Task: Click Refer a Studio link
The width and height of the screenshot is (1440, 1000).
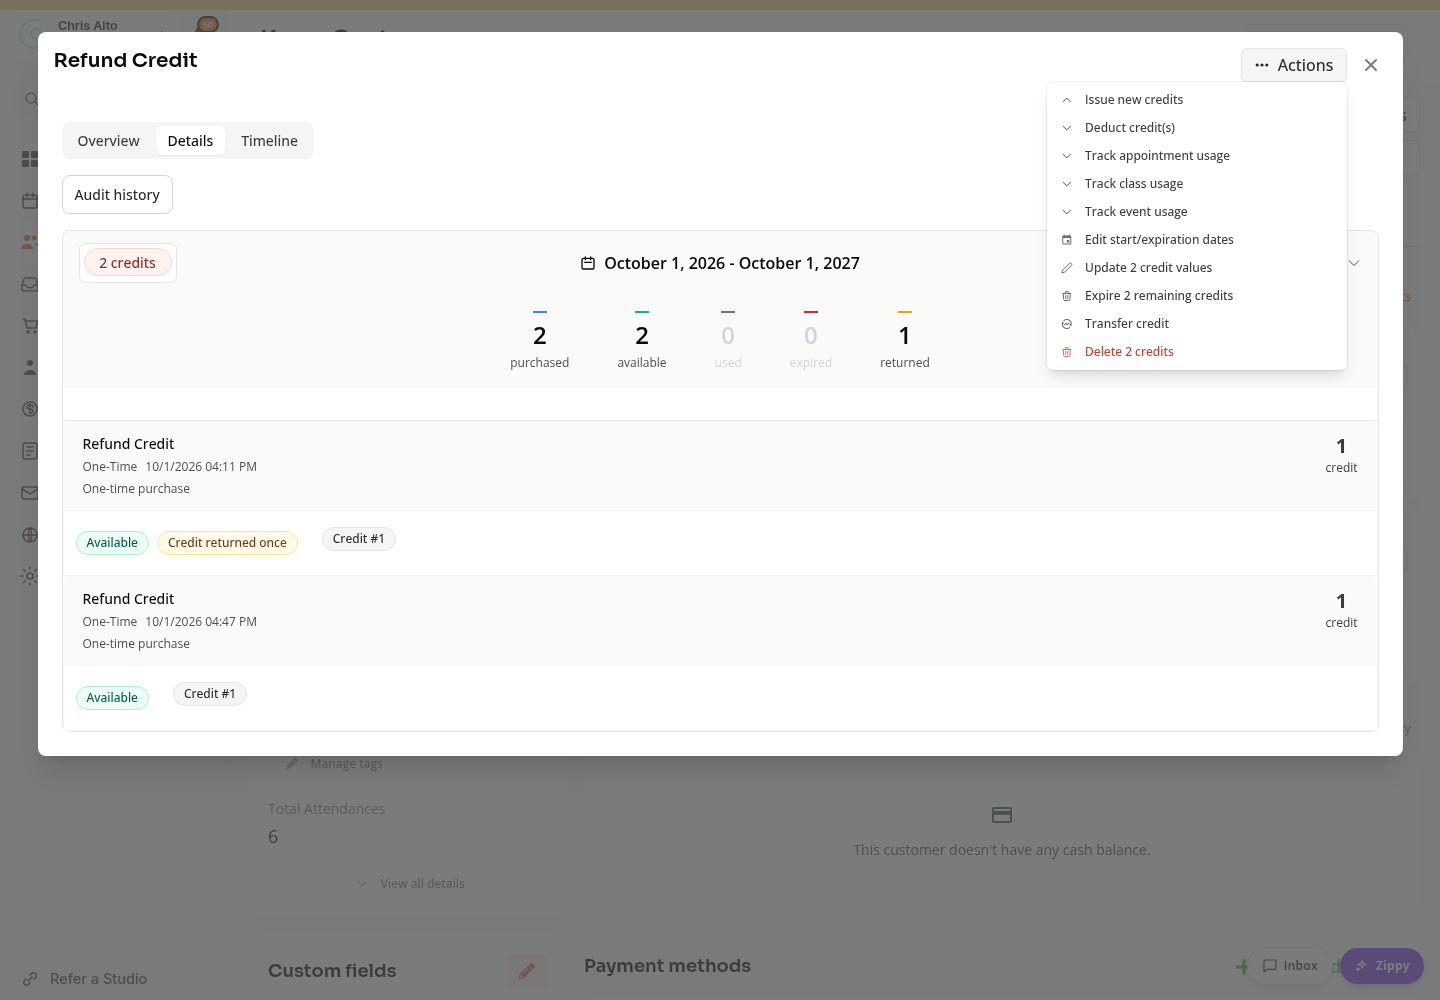Action: 85,979
